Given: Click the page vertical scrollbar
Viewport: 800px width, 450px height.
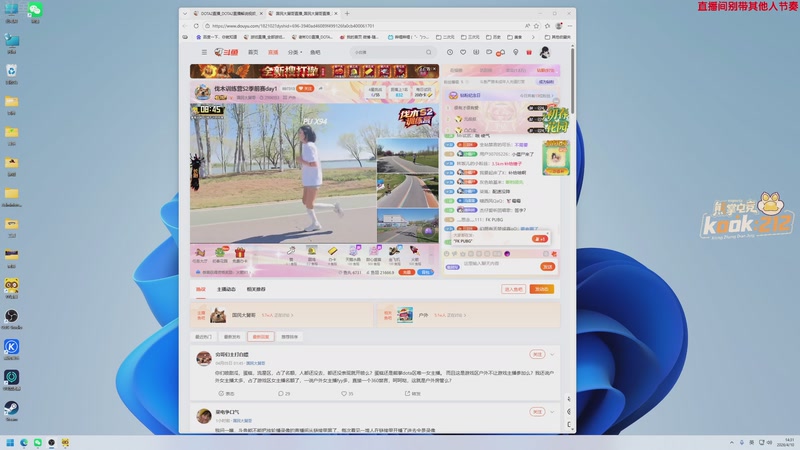Looking at the screenshot, I should (x=572, y=82).
